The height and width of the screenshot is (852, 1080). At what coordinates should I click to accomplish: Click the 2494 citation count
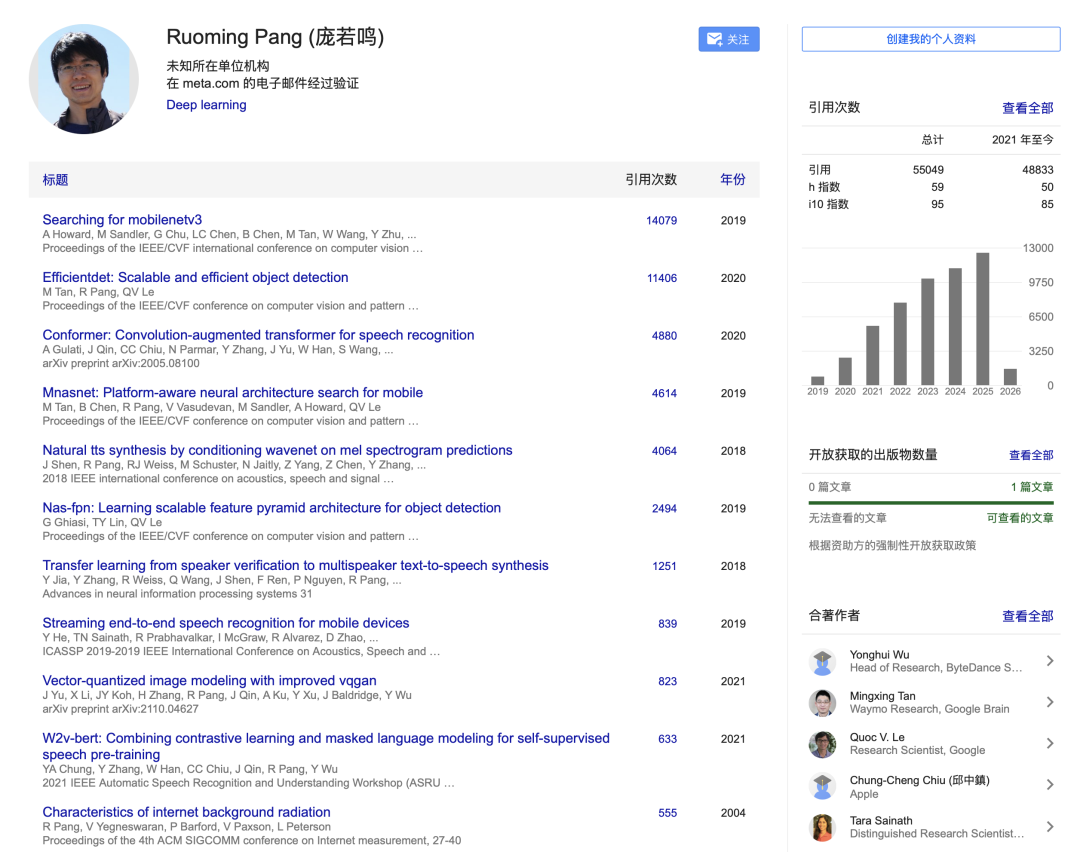pos(664,508)
